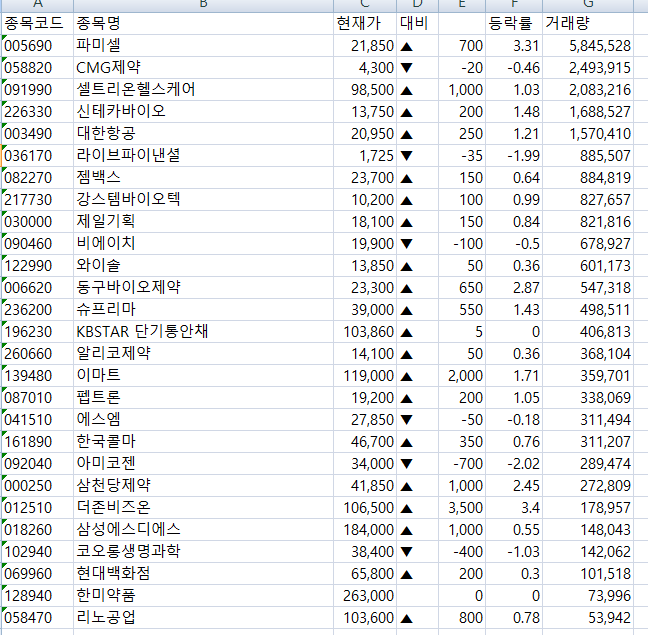Select change rate cell -2.02
The width and height of the screenshot is (648, 635).
point(514,464)
